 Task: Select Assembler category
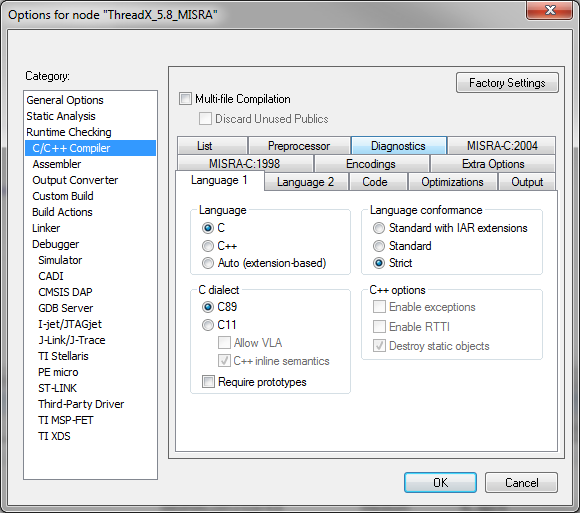[x=90, y=164]
